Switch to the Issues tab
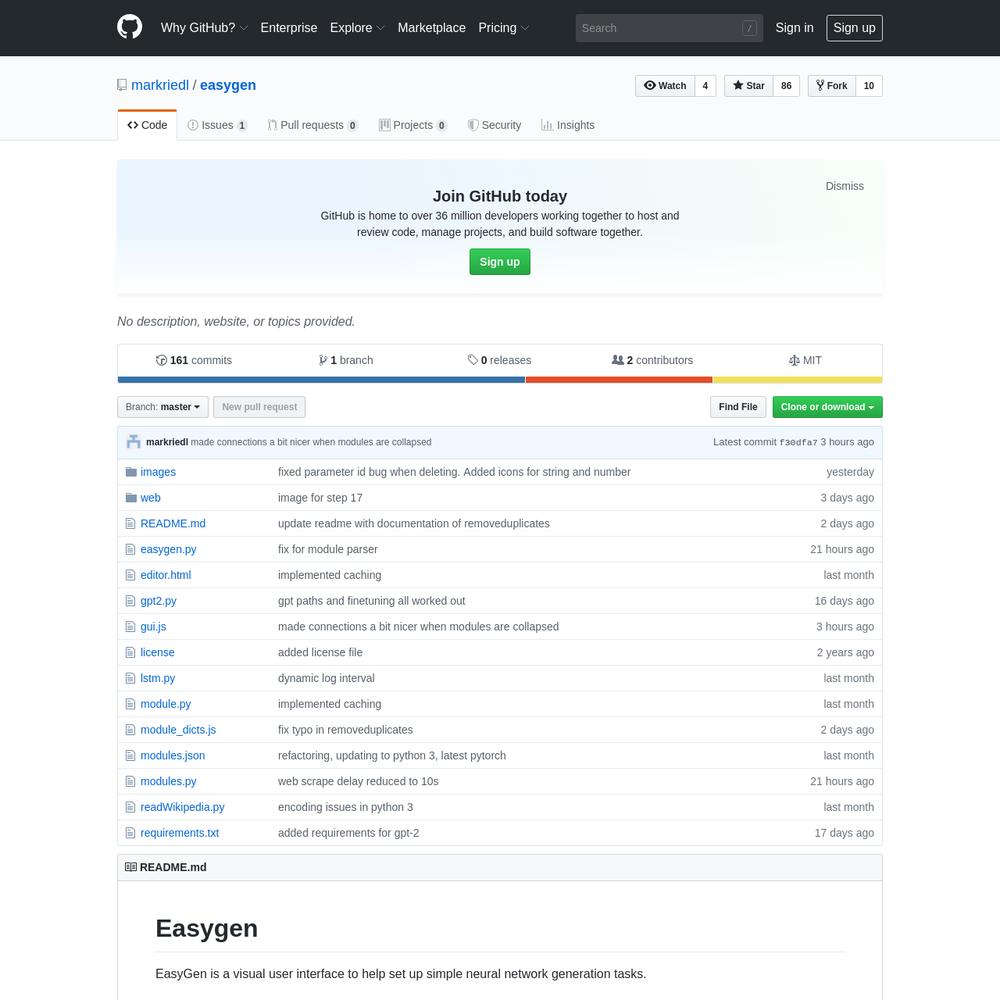The height and width of the screenshot is (1000, 1000). pos(217,125)
